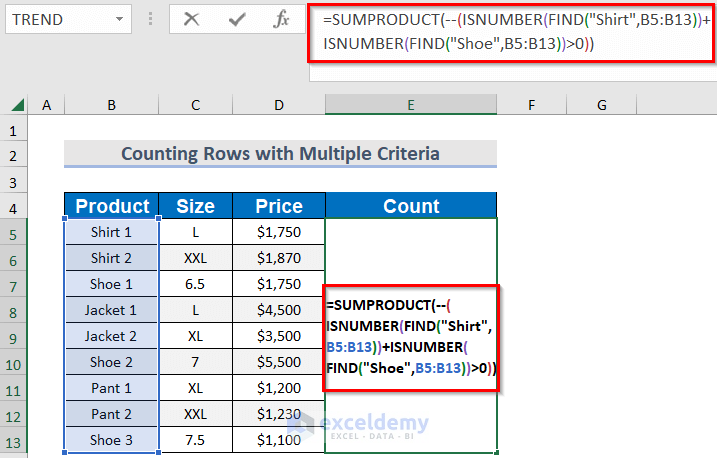The width and height of the screenshot is (717, 458).
Task: Cancel the formula entry with X
Action: point(191,19)
